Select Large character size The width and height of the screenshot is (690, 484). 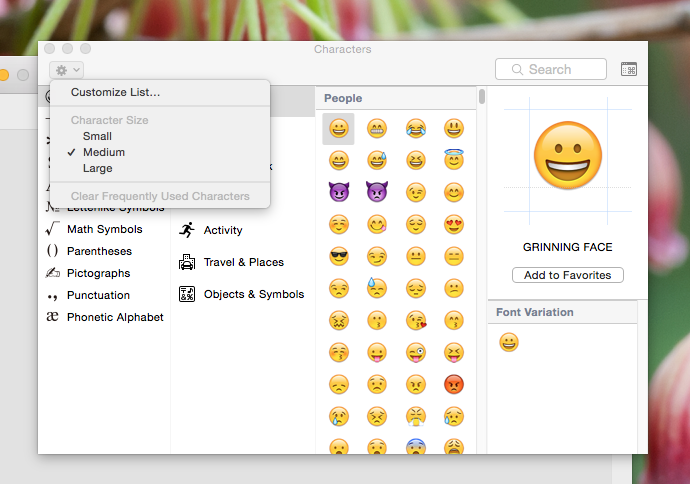[x=160, y=169]
